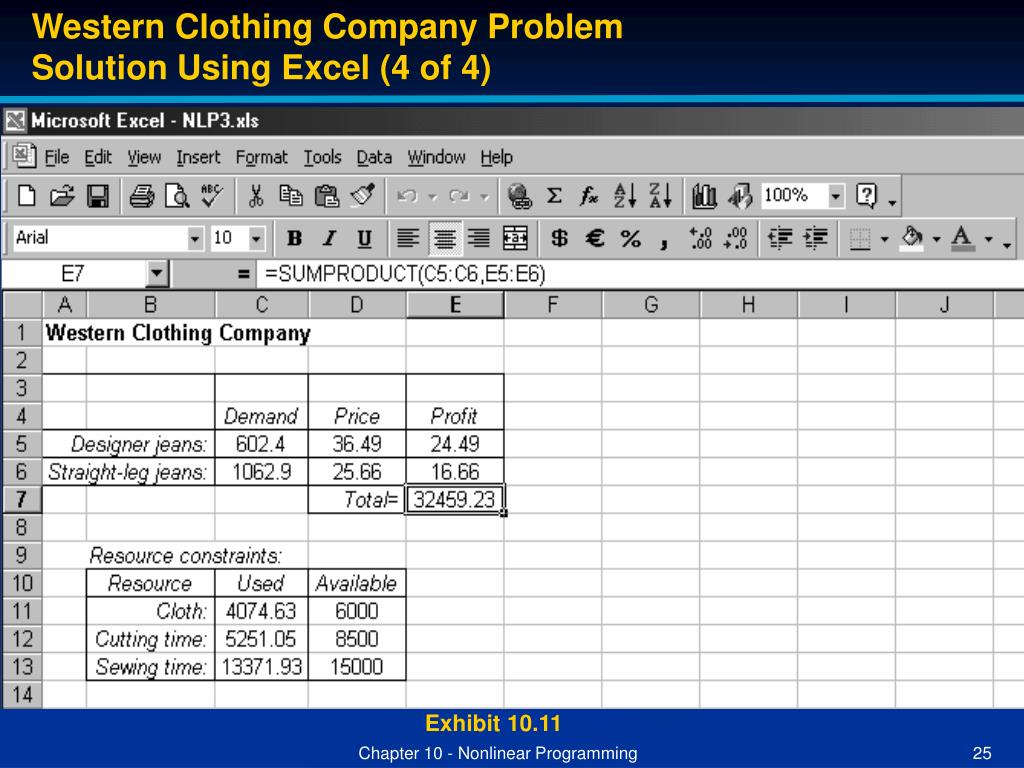This screenshot has width=1024, height=768.
Task: Select Designer jeans demand 602.4
Action: [261, 444]
